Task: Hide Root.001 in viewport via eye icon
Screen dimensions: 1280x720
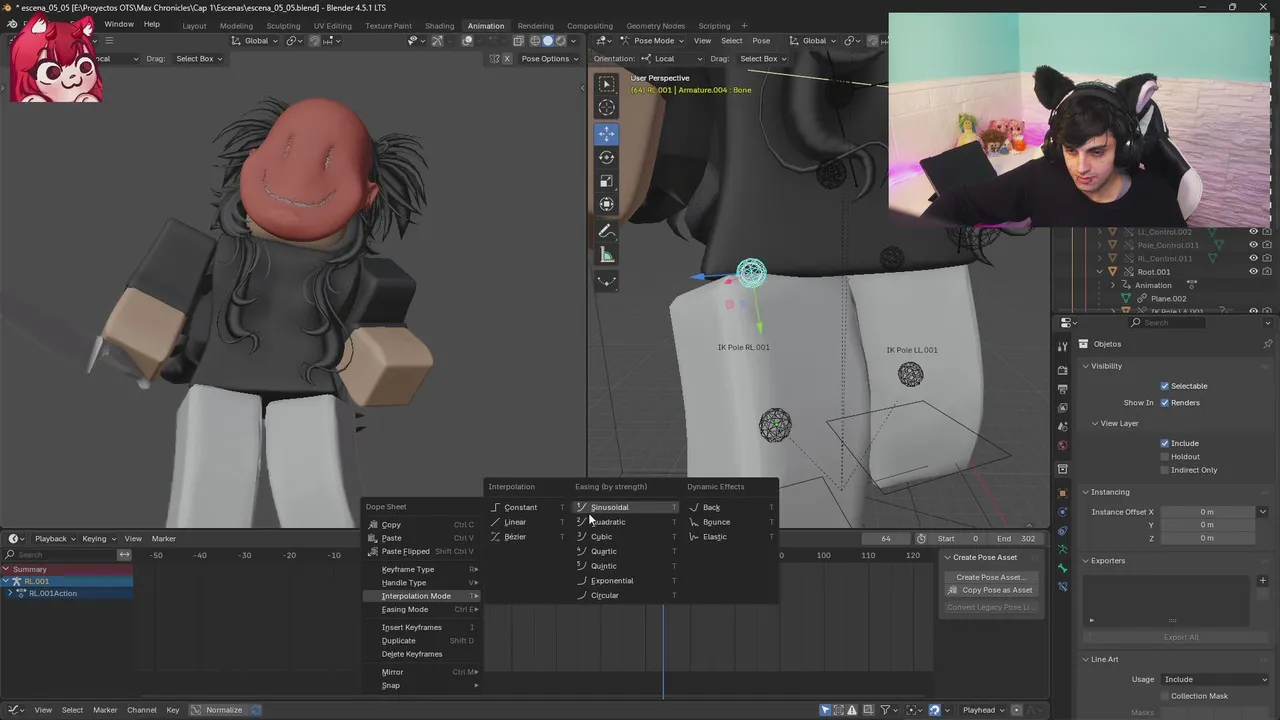Action: click(x=1253, y=272)
